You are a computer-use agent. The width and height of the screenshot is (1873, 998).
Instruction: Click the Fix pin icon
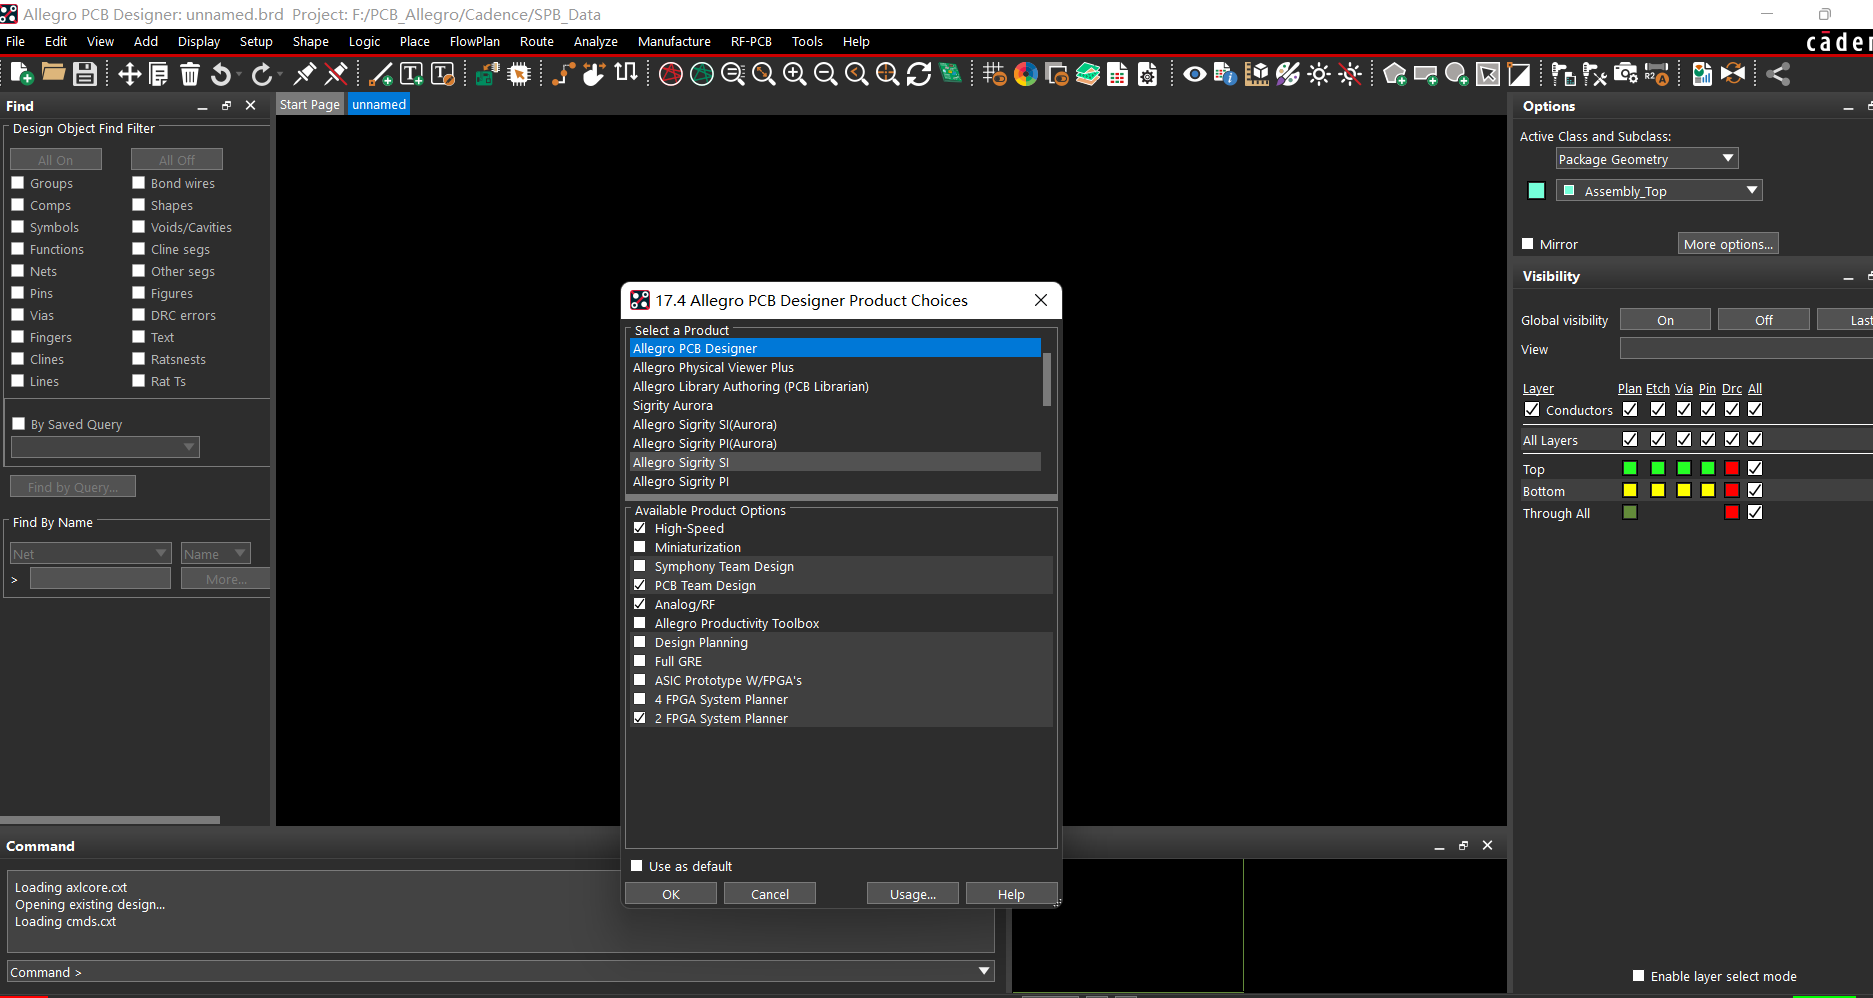305,74
